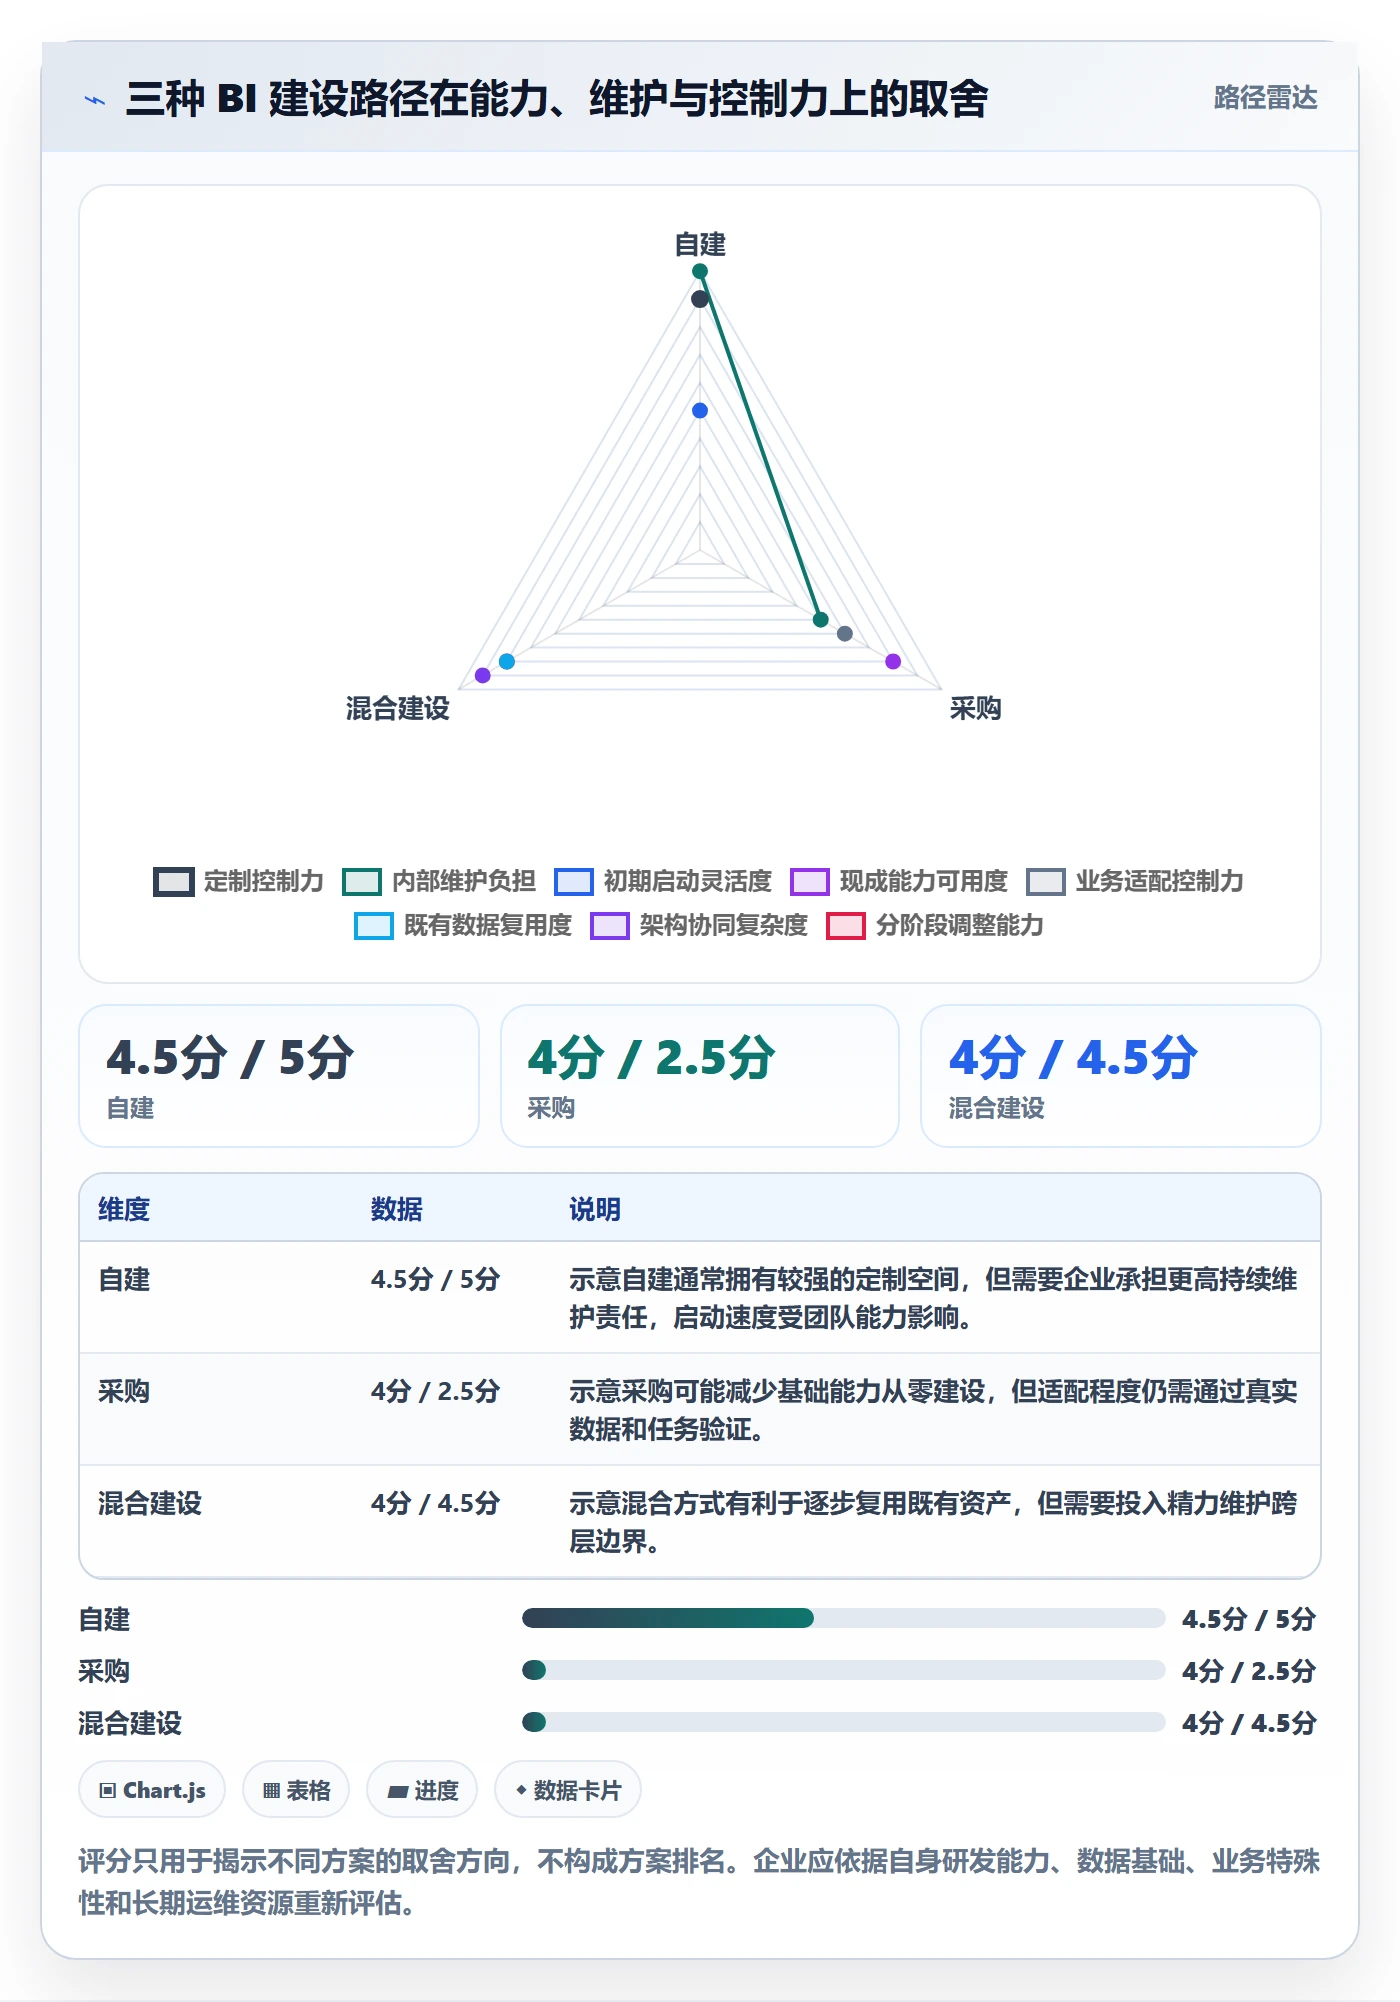The height and width of the screenshot is (2002, 1400).
Task: Click the table value 4.5分 / 5分
Action: click(435, 1279)
